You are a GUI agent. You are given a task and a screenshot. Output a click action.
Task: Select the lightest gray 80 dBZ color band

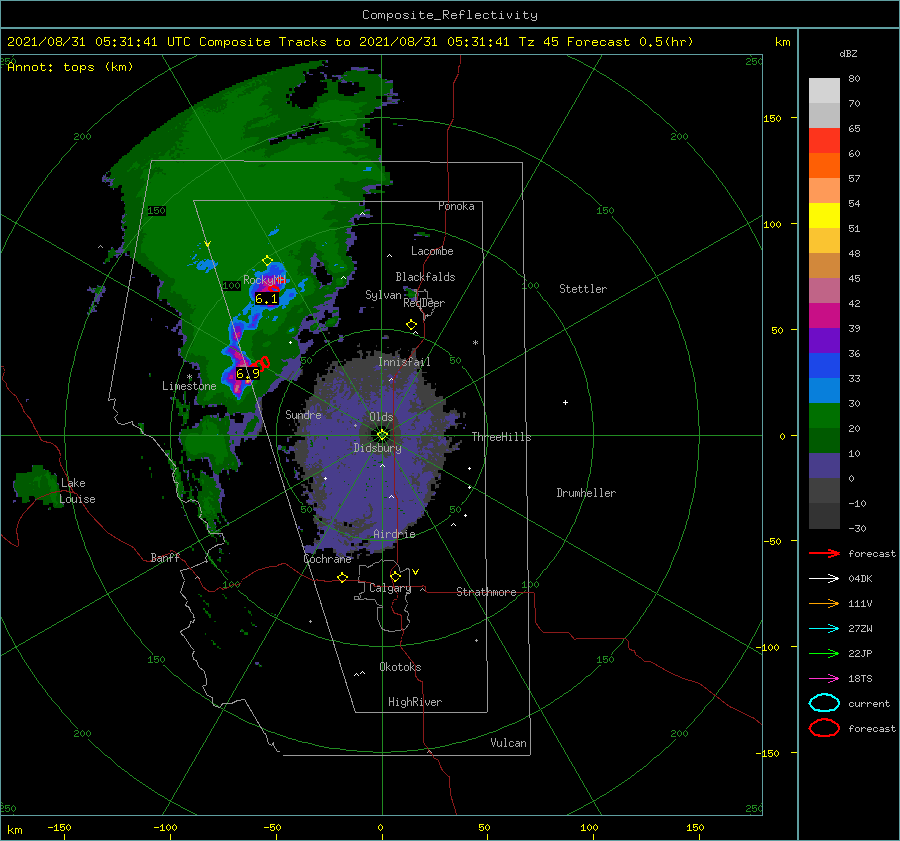(x=824, y=91)
